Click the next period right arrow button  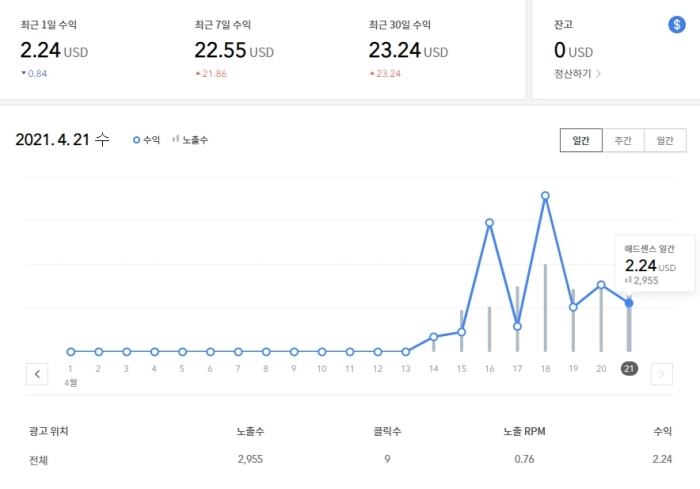click(x=662, y=374)
